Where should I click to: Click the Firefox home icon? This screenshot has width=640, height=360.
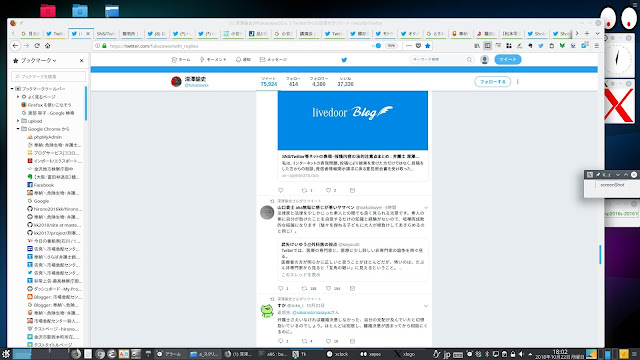(x=48, y=46)
